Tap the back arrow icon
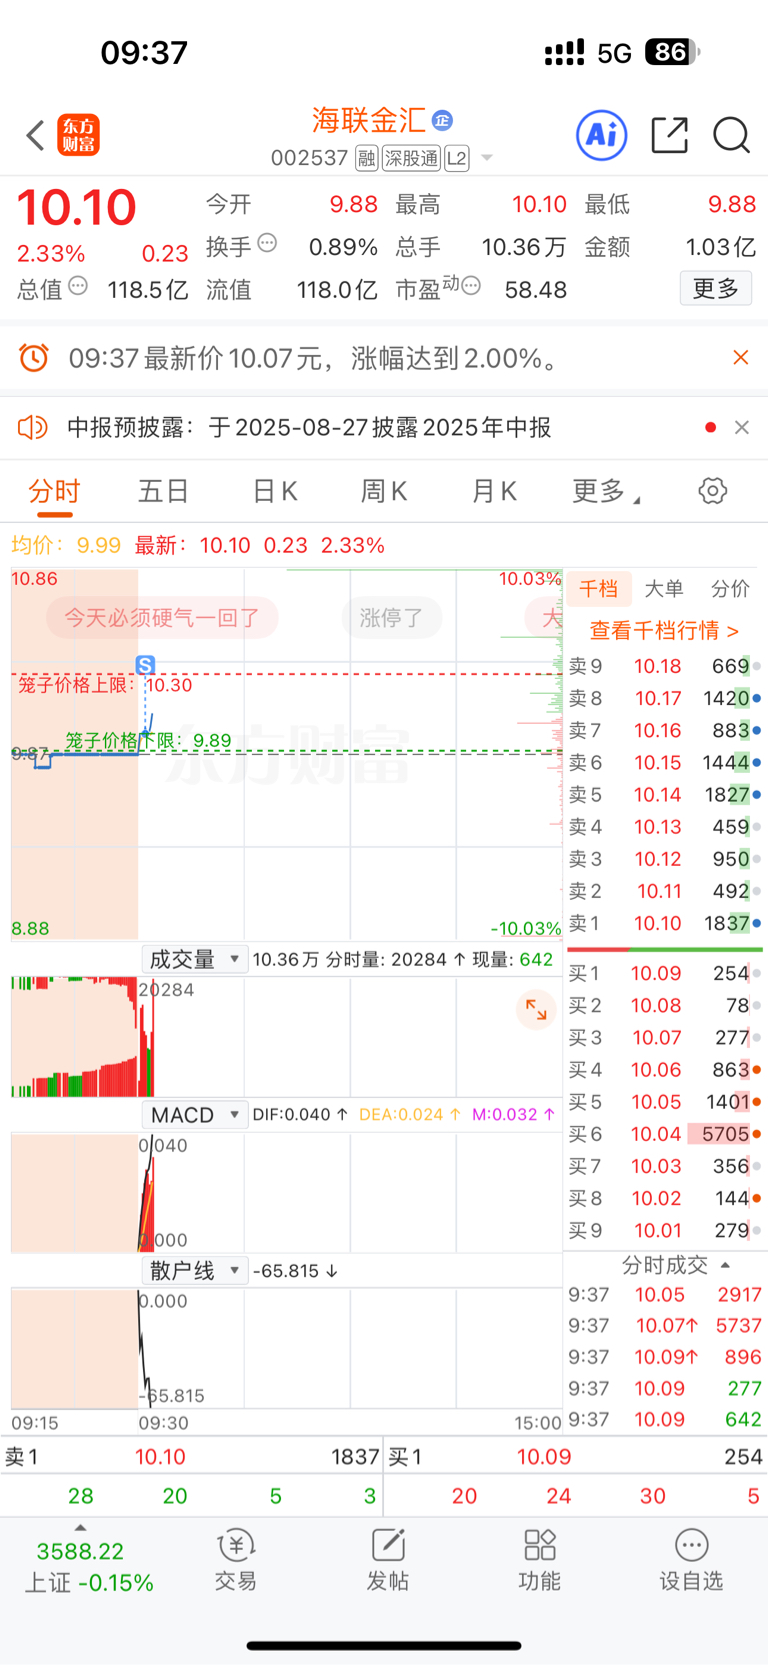 tap(35, 135)
